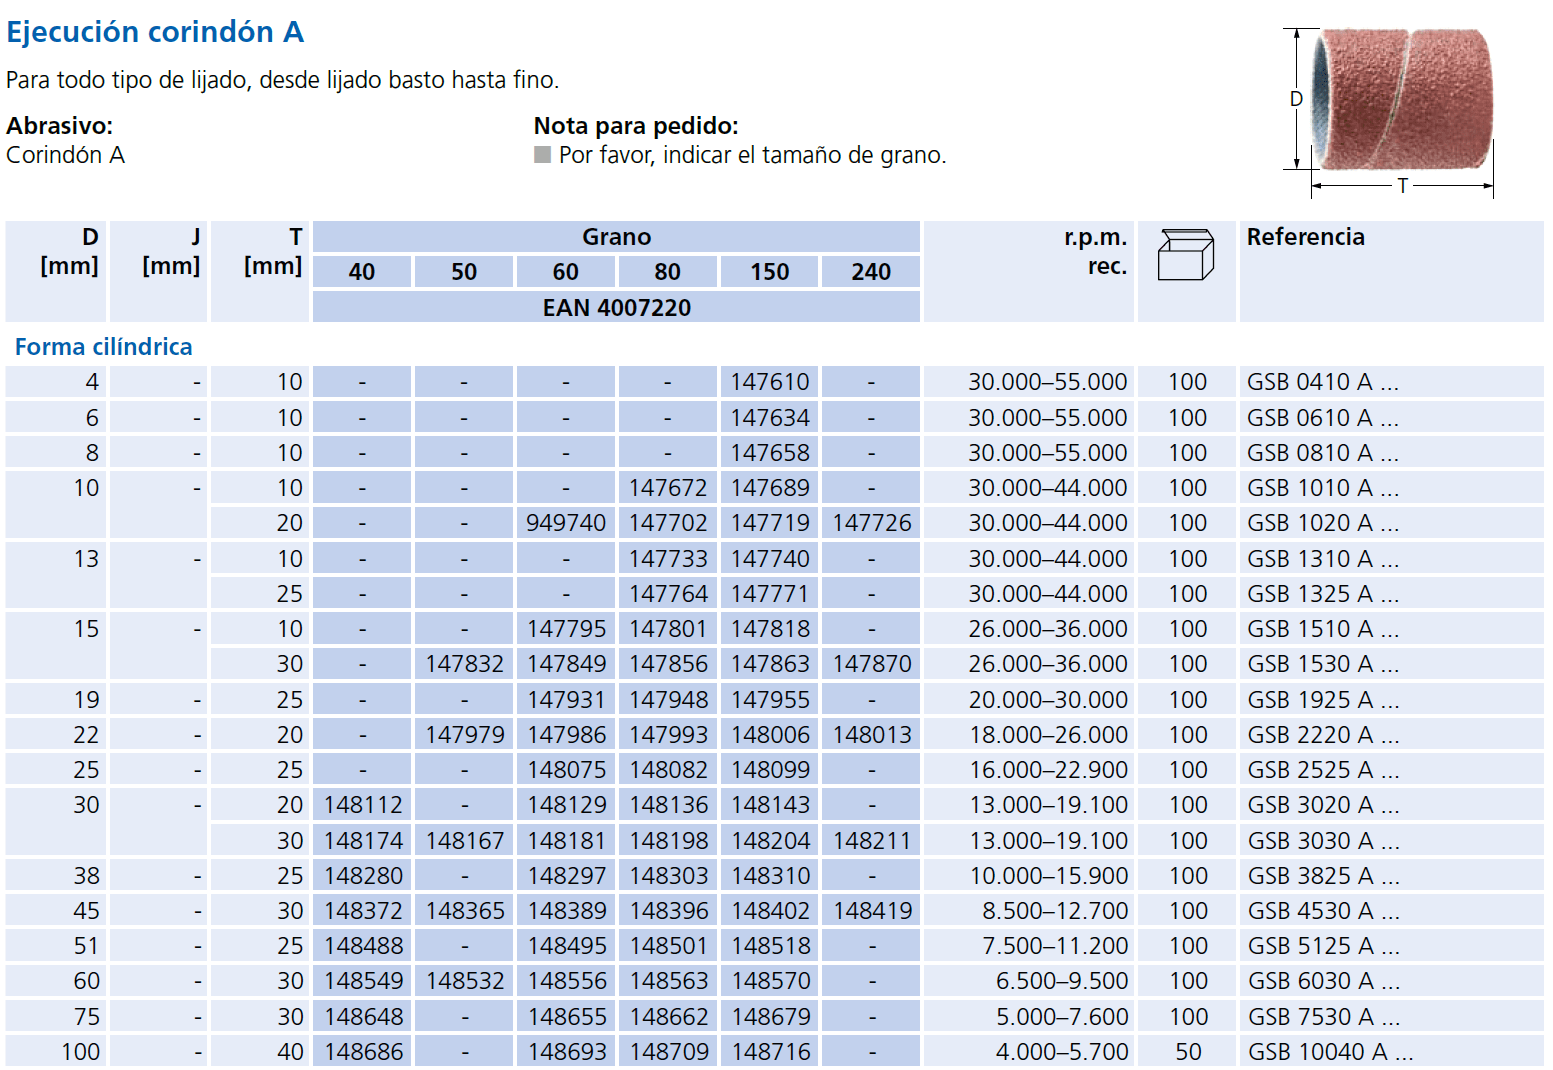This screenshot has height=1070, width=1553.
Task: Click the Grano 80 column header
Action: (667, 272)
